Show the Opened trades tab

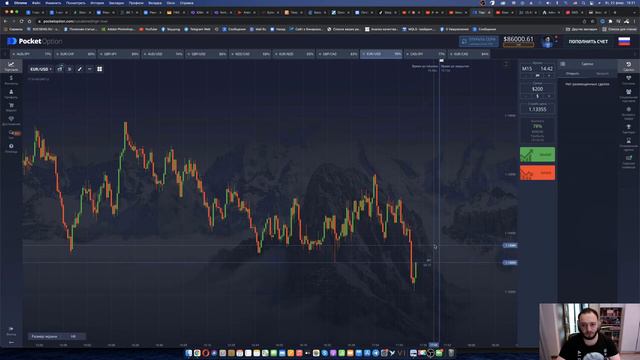[x=572, y=73]
